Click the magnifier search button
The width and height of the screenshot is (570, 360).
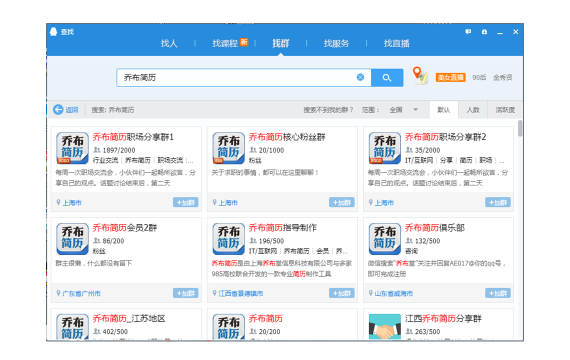click(387, 77)
